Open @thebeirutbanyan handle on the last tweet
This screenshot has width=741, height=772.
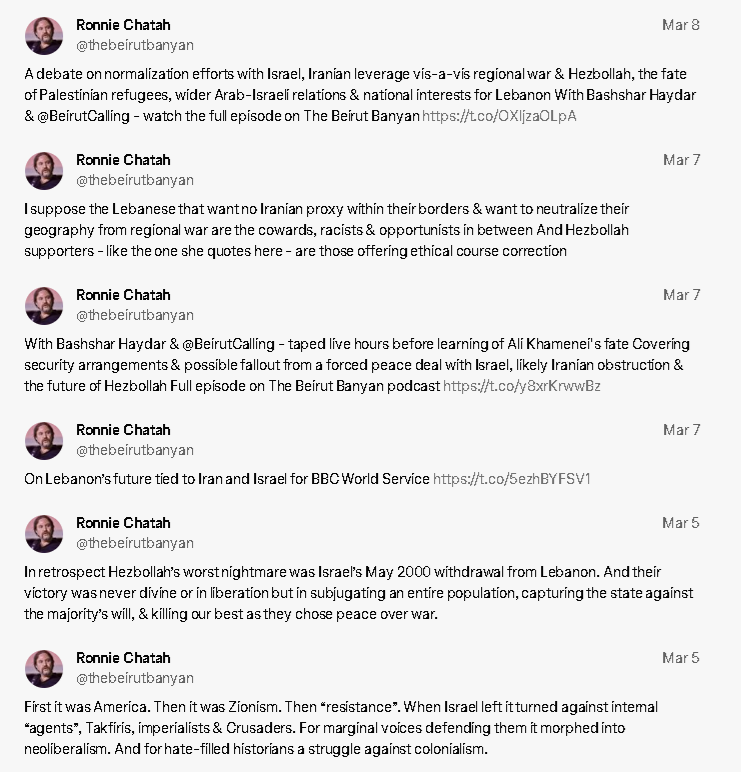(134, 678)
